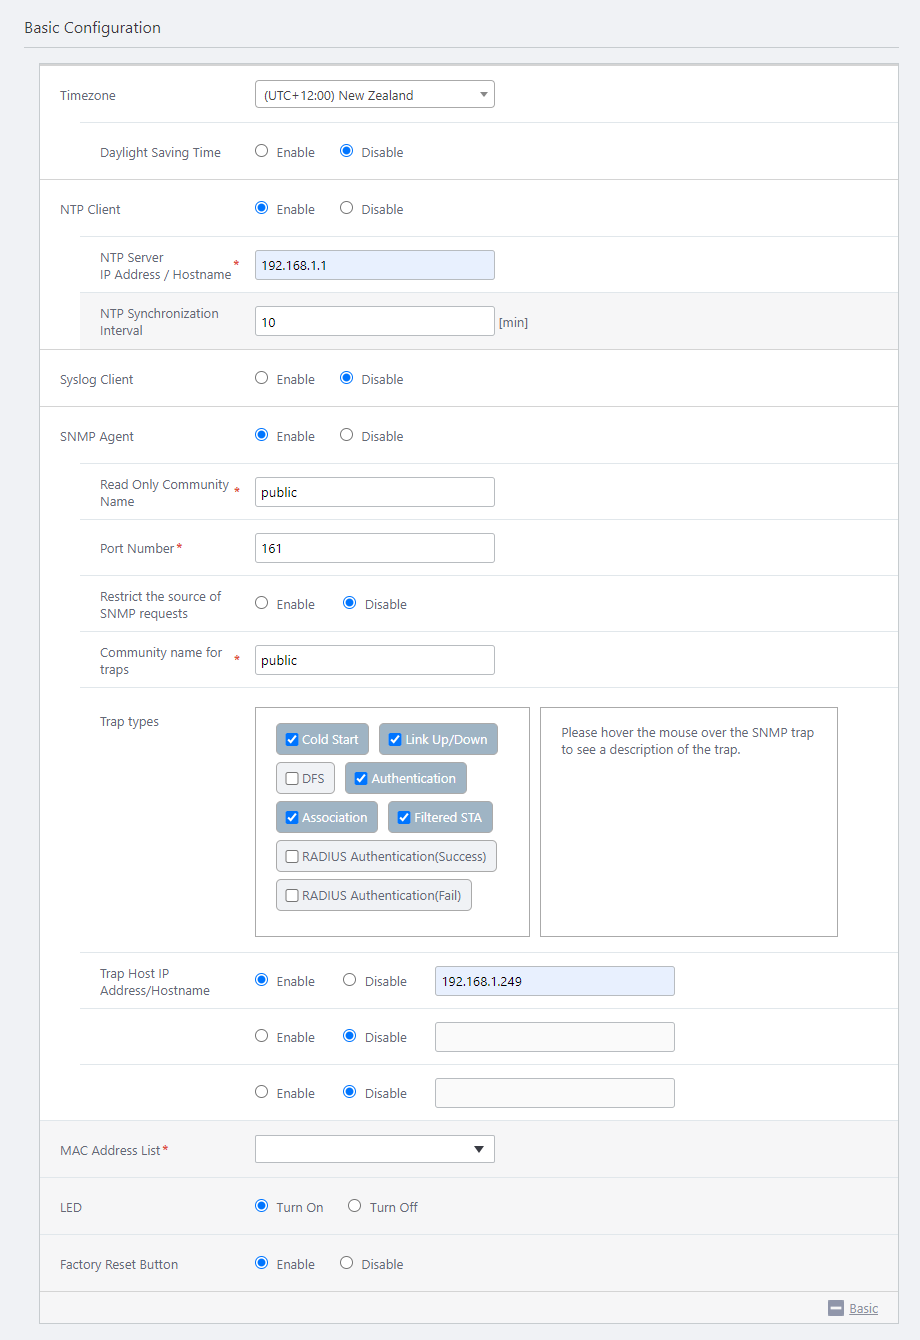The width and height of the screenshot is (920, 1340).
Task: Uncheck the Link Up/Down trap
Action: (395, 740)
